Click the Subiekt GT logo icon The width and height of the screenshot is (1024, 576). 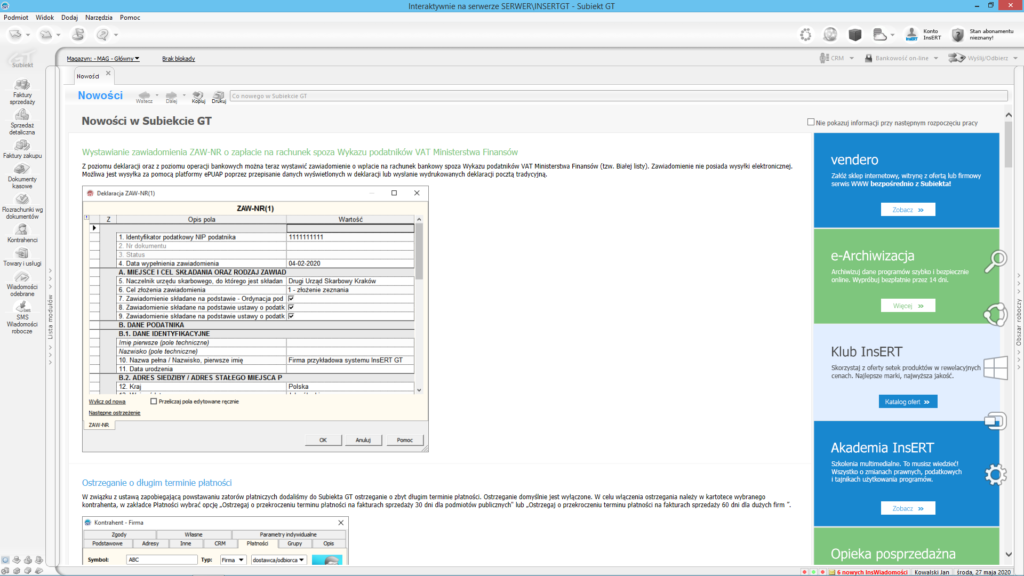click(x=22, y=59)
